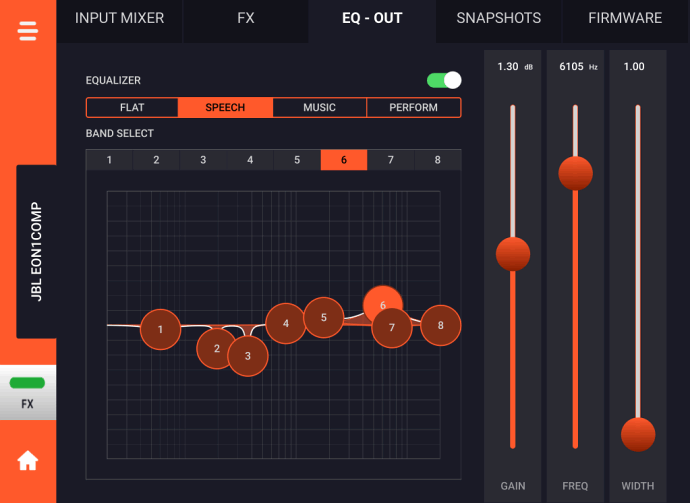Disable the Equalizer switch
Screen dimensions: 690x503
[444, 80]
